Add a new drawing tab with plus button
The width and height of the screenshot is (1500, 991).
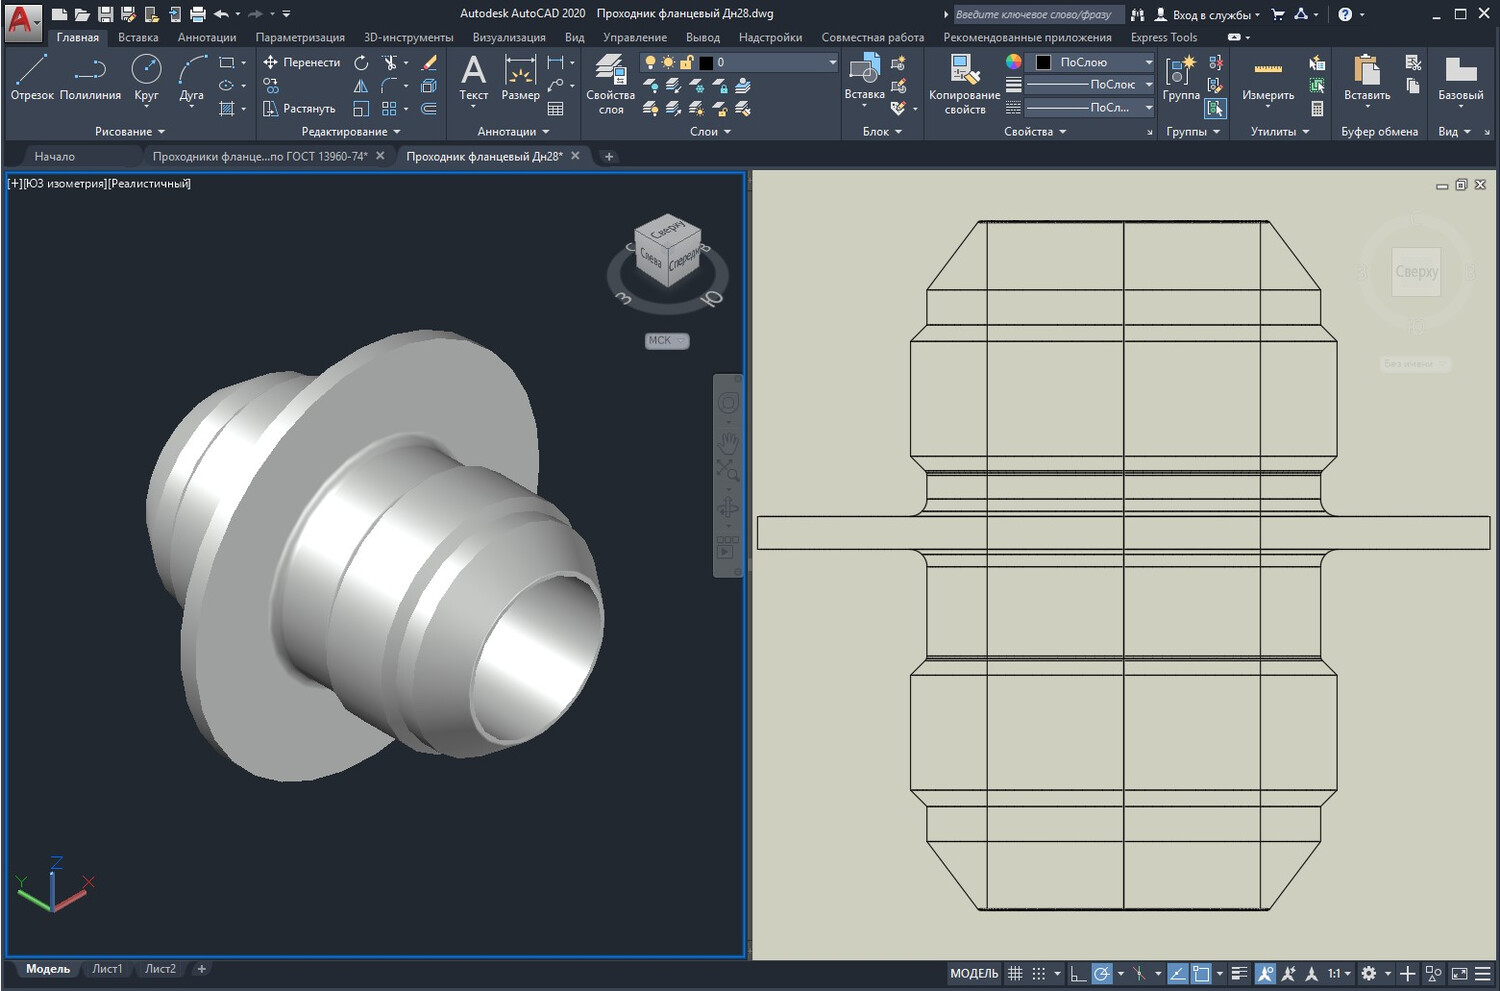609,156
